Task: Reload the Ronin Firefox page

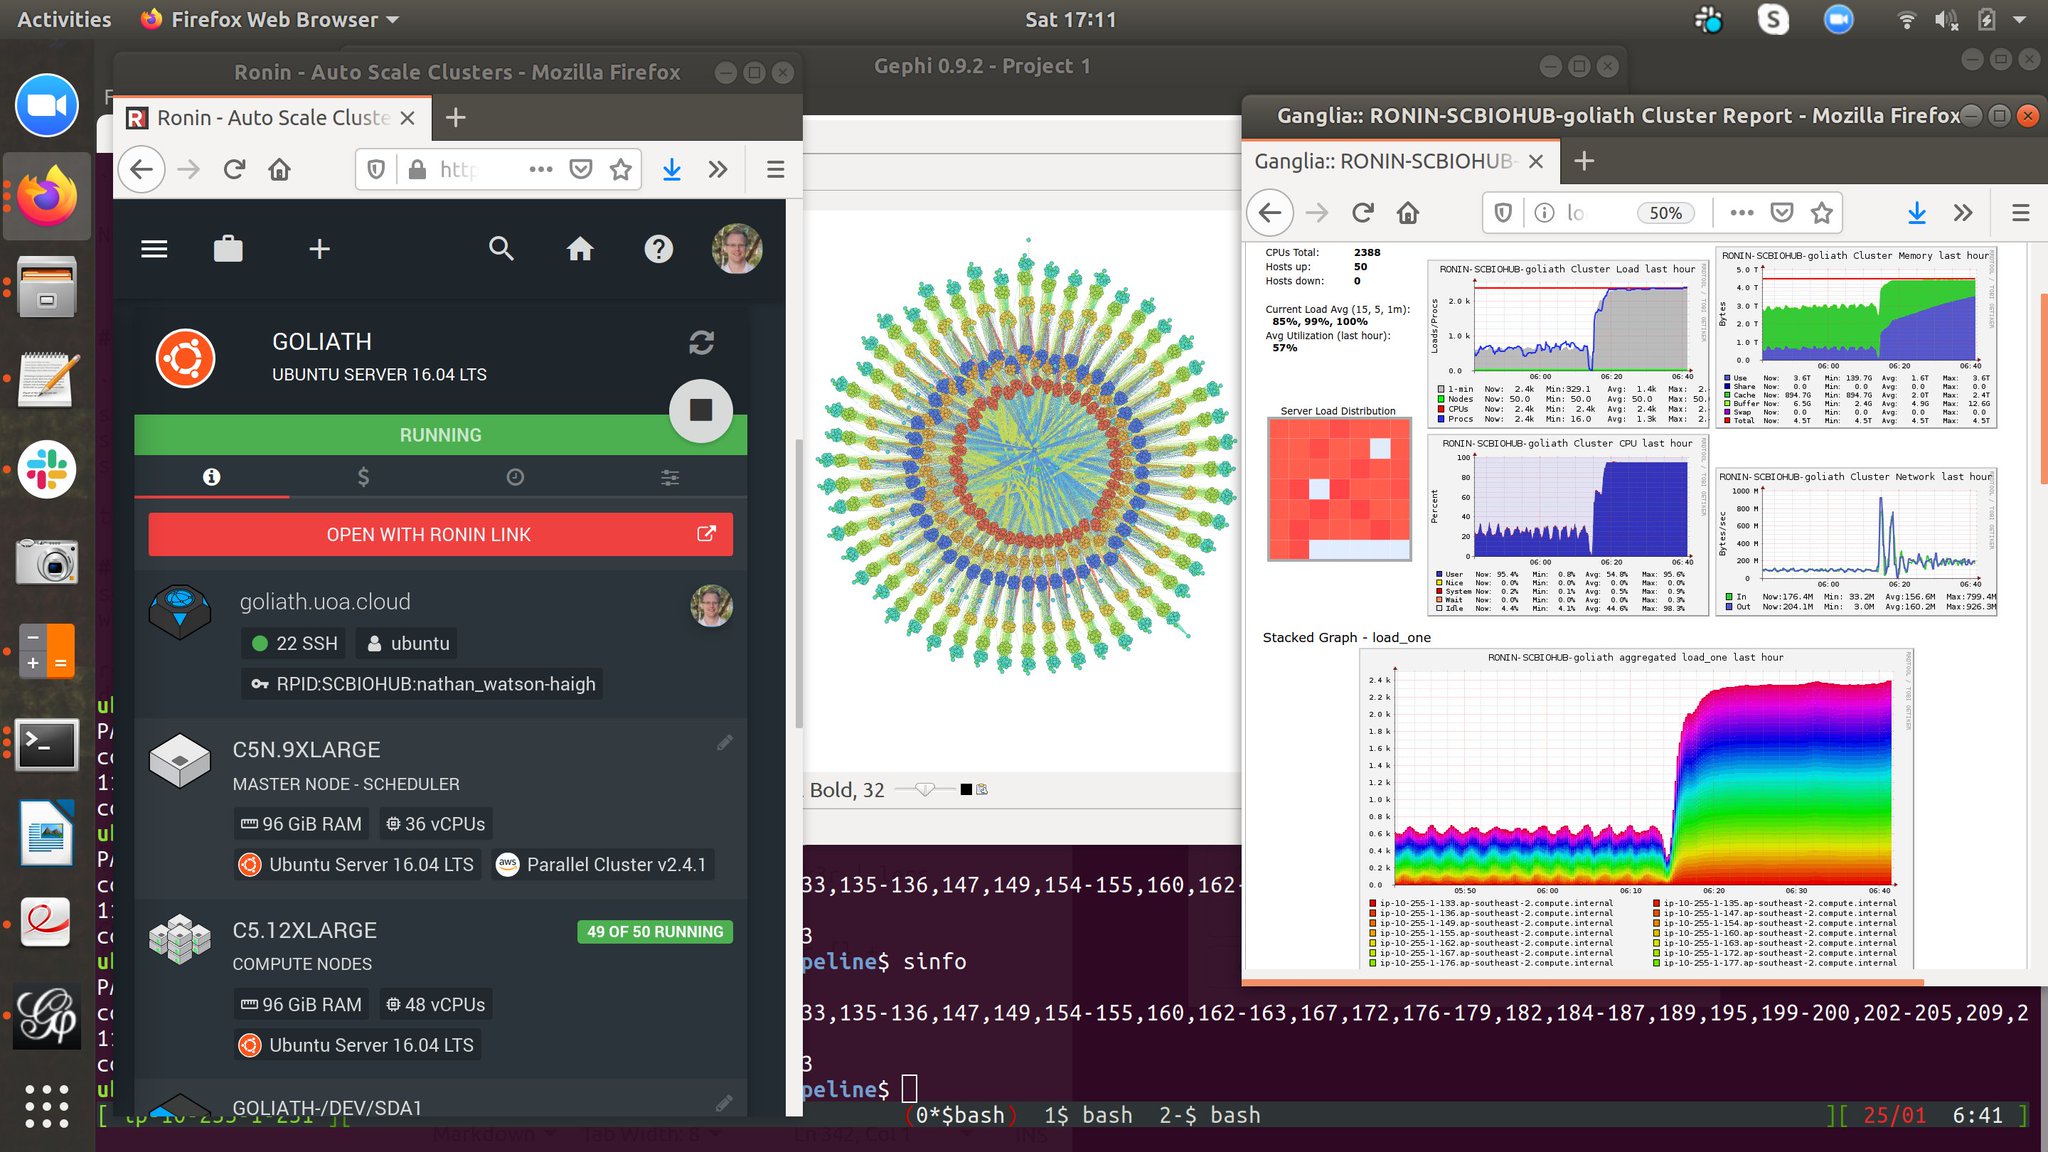Action: pyautogui.click(x=234, y=170)
